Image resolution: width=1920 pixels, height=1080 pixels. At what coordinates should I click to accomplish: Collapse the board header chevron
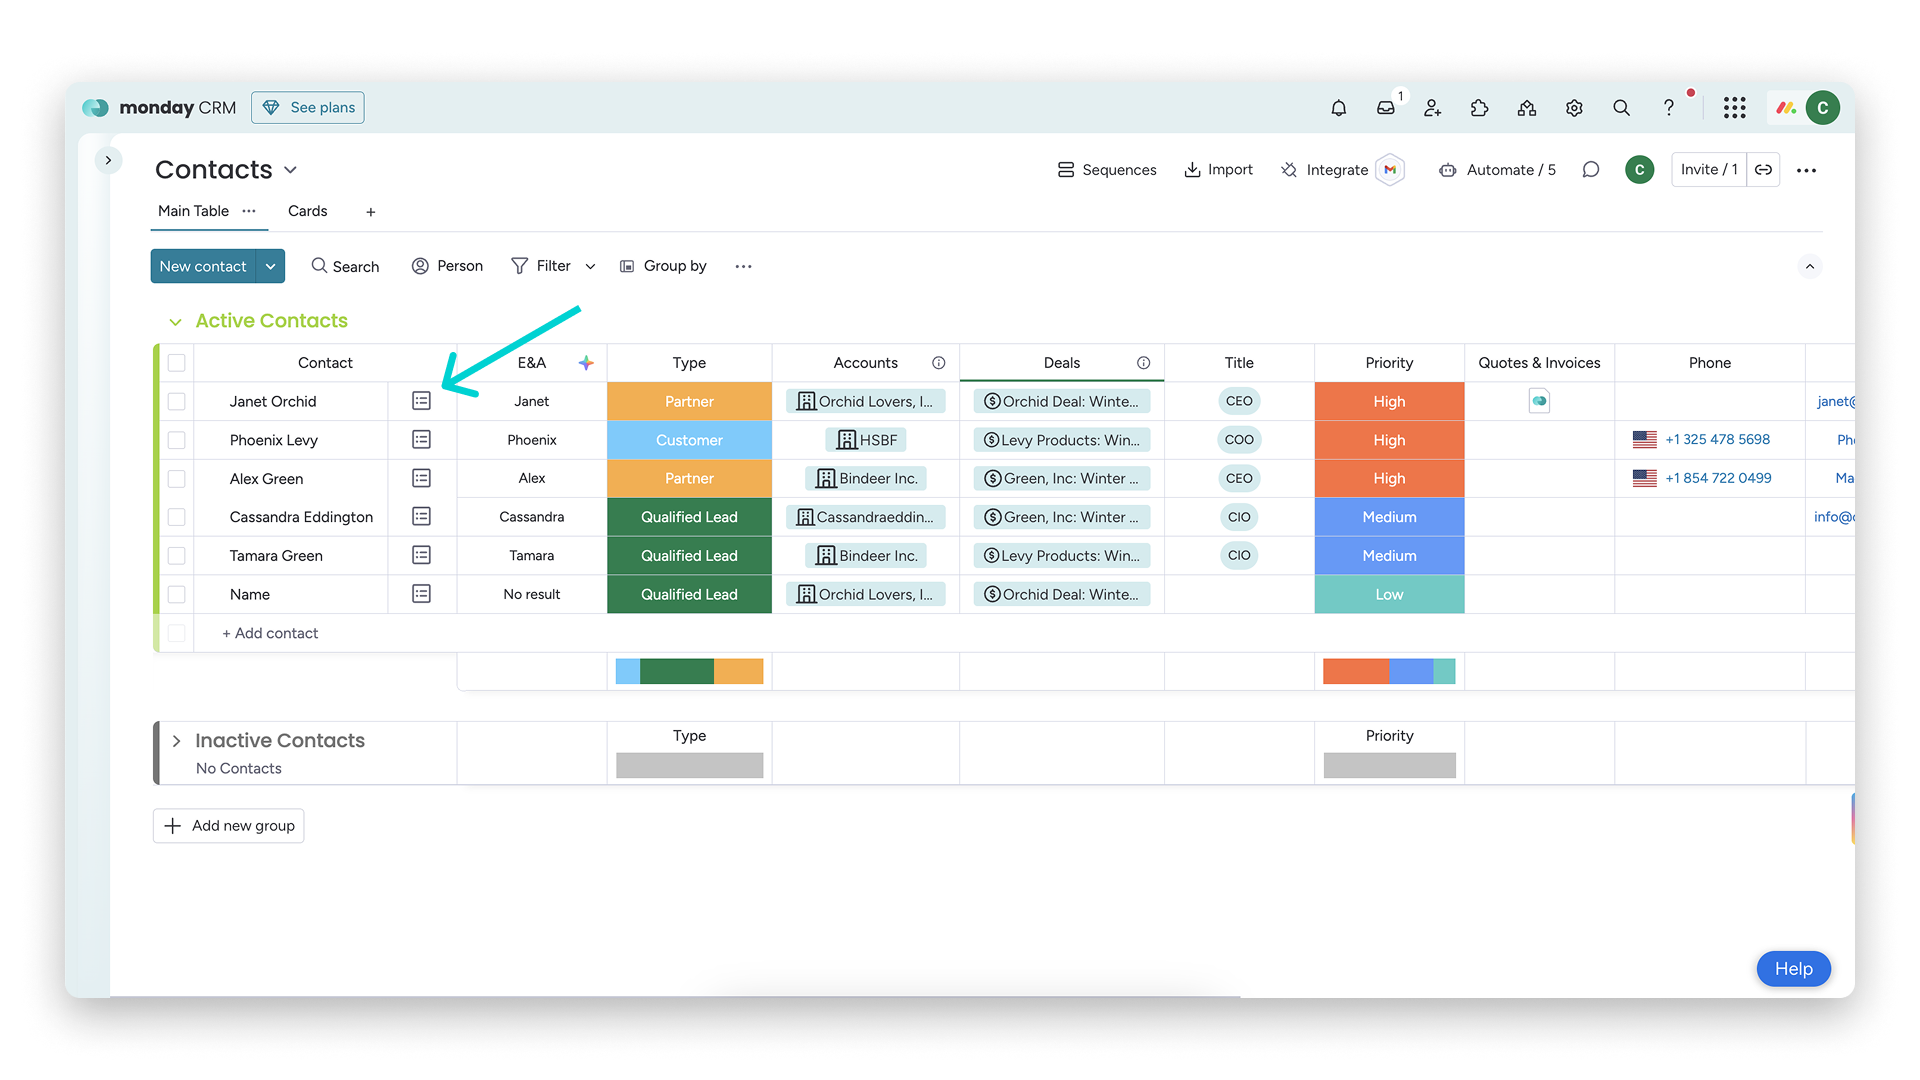click(1809, 266)
